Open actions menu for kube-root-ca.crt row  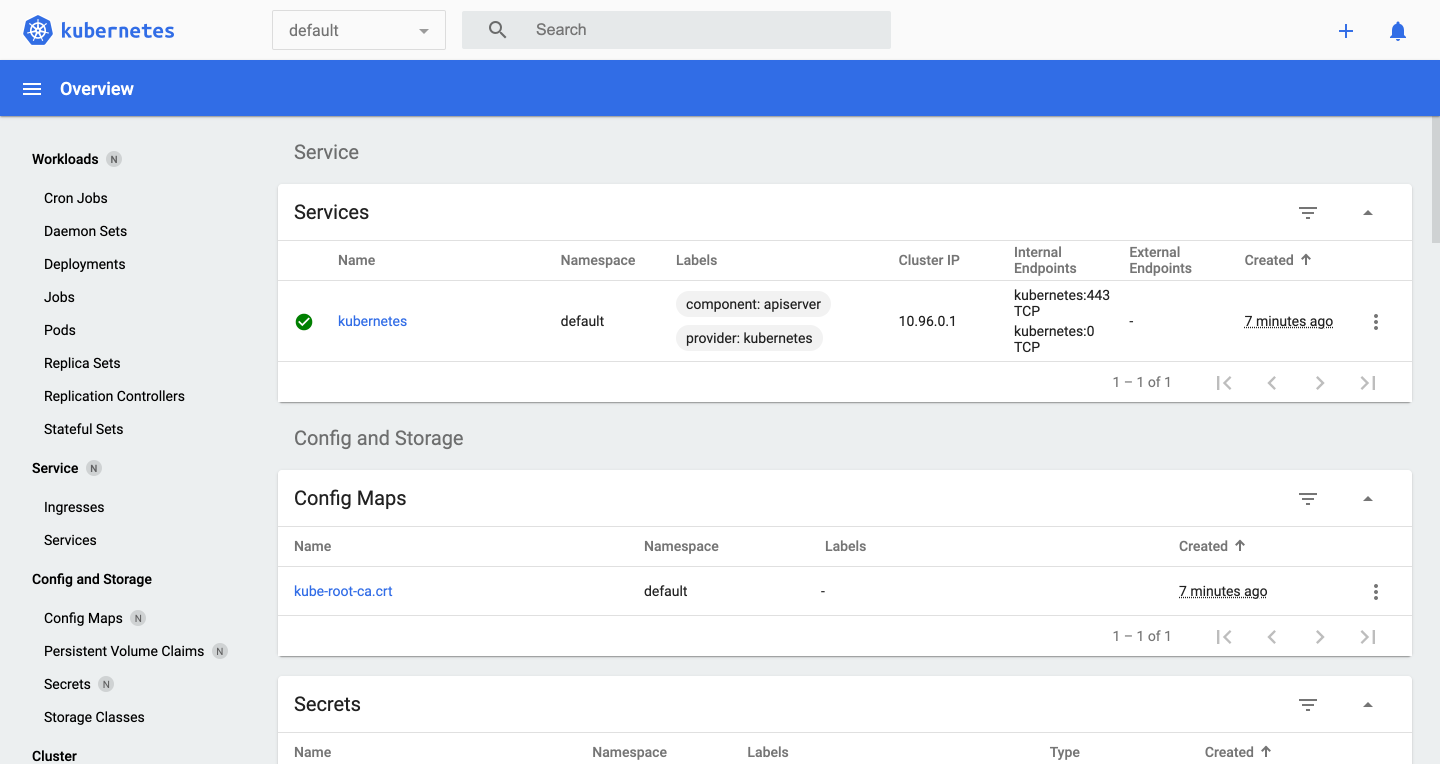coord(1376,592)
